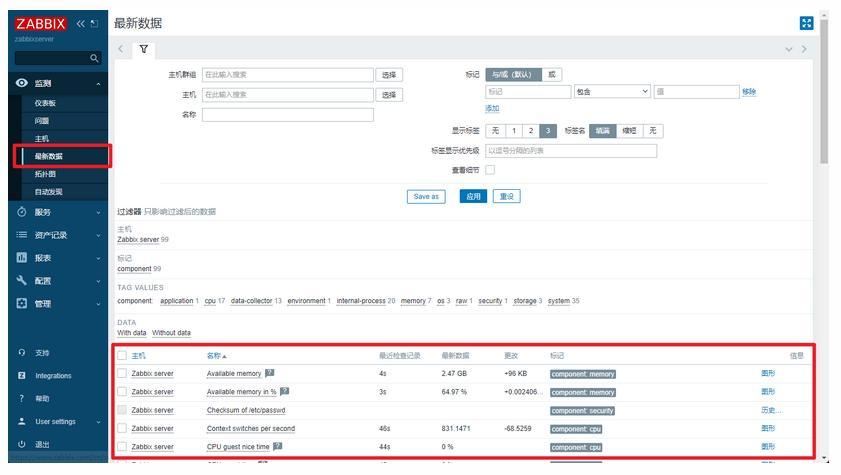Click the list icon for 资产记录

tap(21, 235)
